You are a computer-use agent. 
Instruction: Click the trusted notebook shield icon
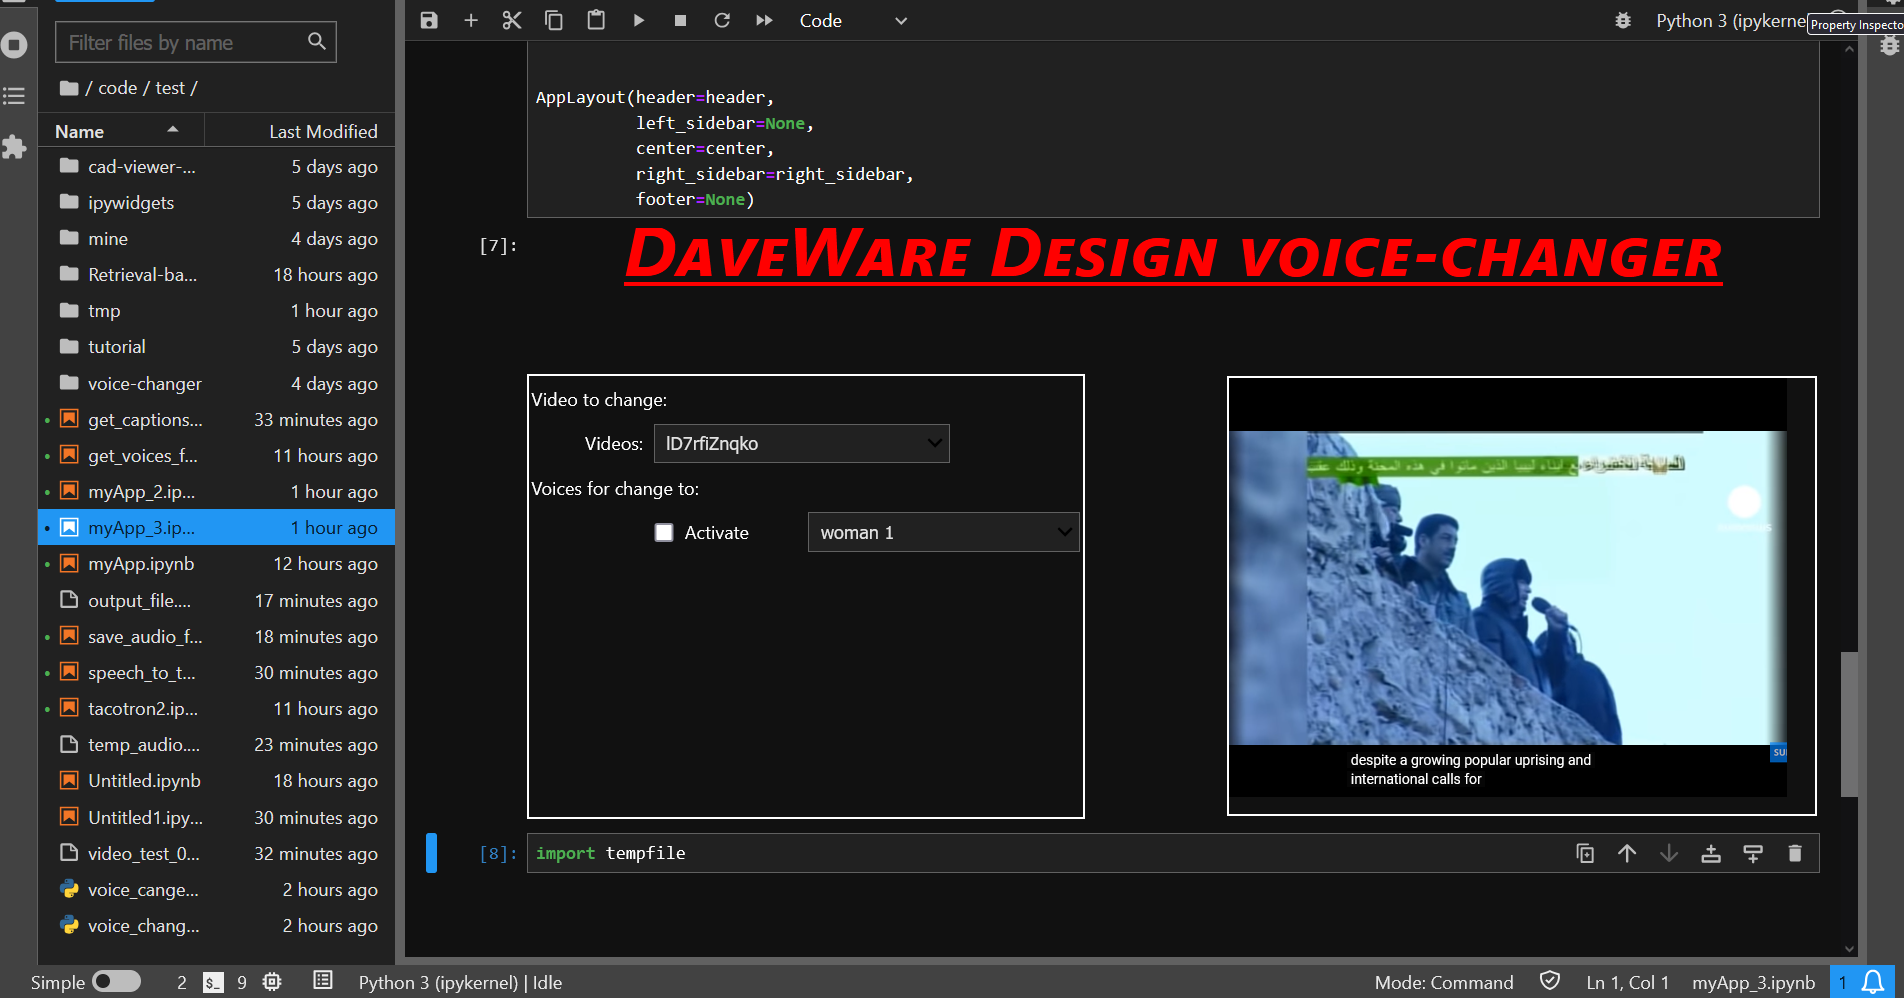(1550, 982)
